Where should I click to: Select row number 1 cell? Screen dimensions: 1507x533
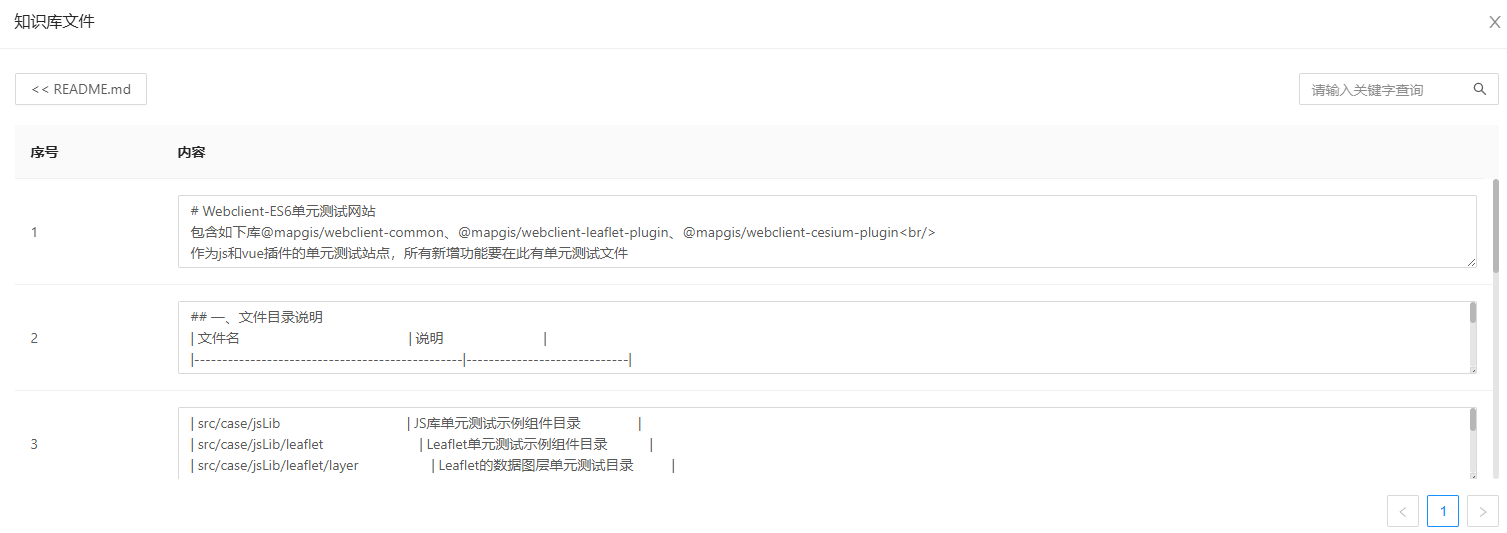pyautogui.click(x=34, y=232)
